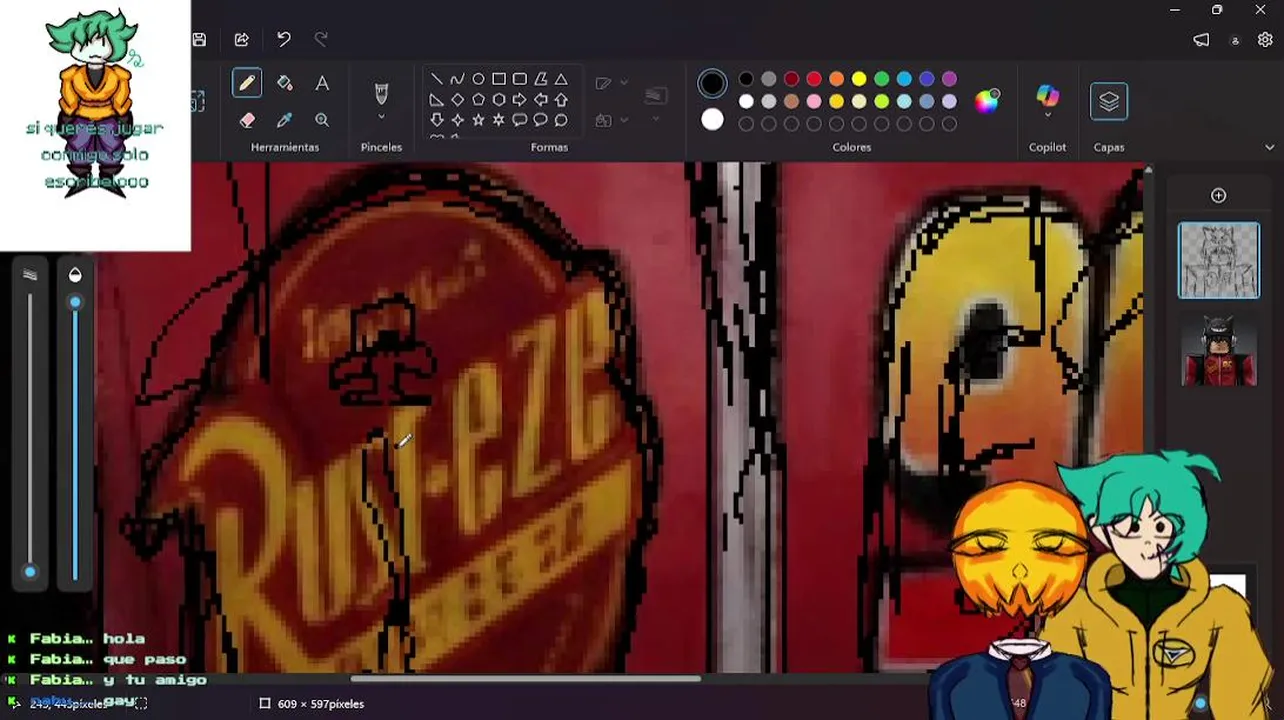1284x720 pixels.
Task: Click the horizontal canvas scrollbar
Action: pyautogui.click(x=526, y=679)
